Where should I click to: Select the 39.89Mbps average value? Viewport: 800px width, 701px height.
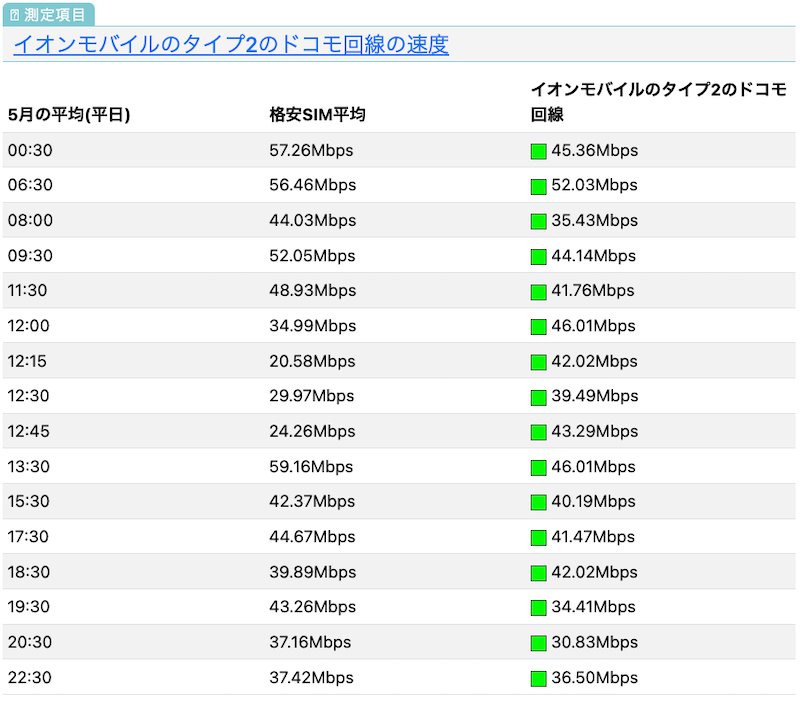click(313, 572)
